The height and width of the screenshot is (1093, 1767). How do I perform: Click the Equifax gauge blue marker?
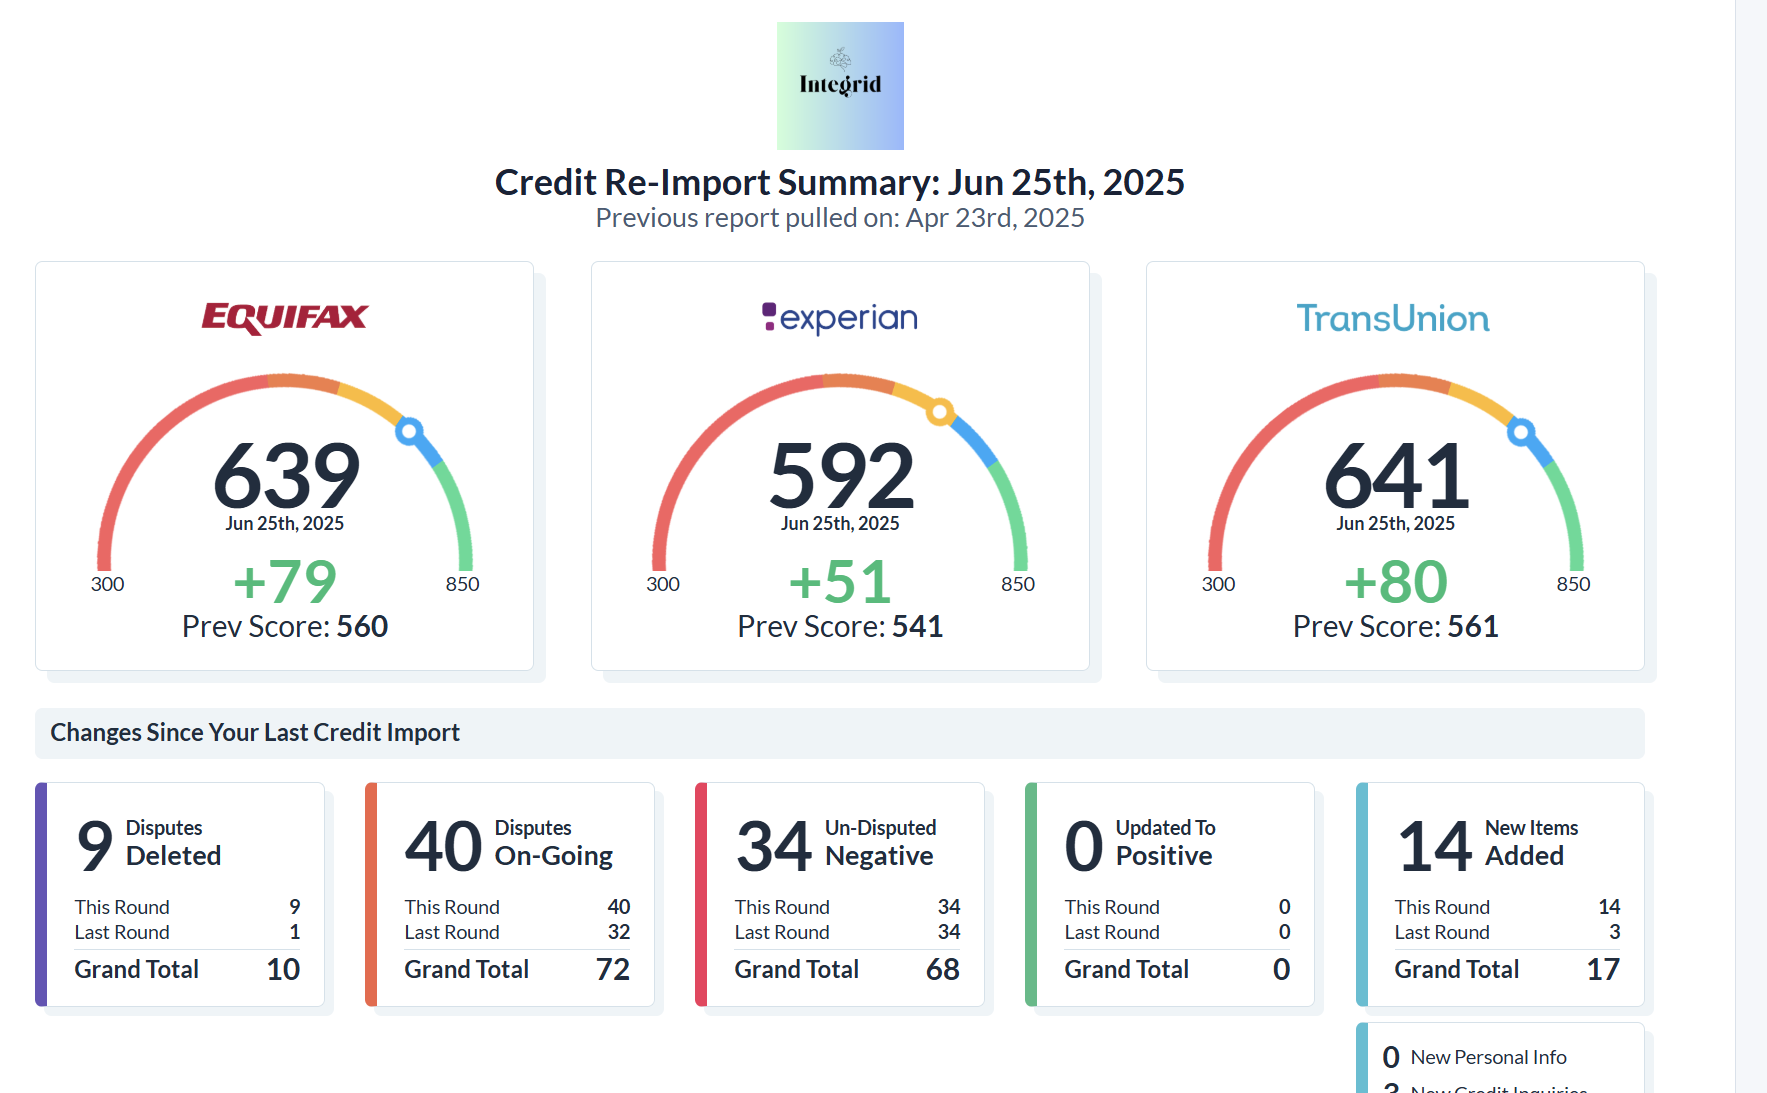tap(408, 431)
